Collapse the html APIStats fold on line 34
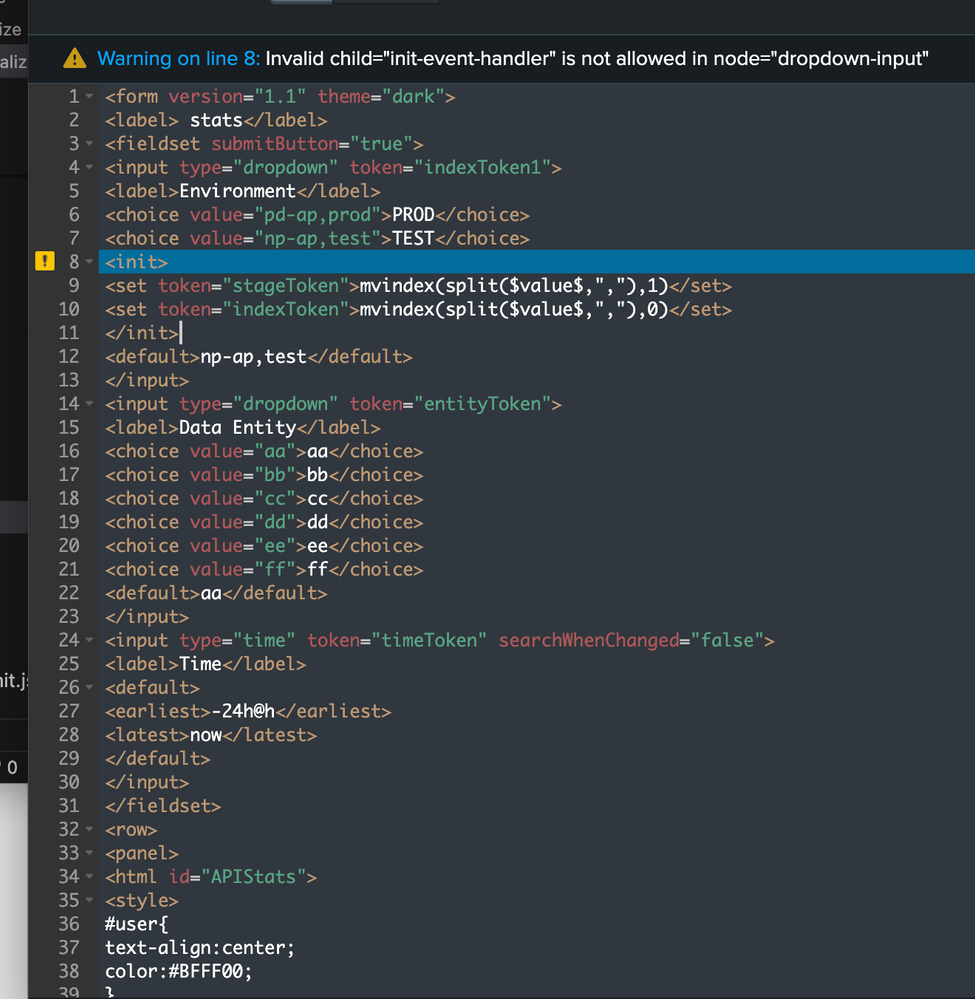 point(89,876)
